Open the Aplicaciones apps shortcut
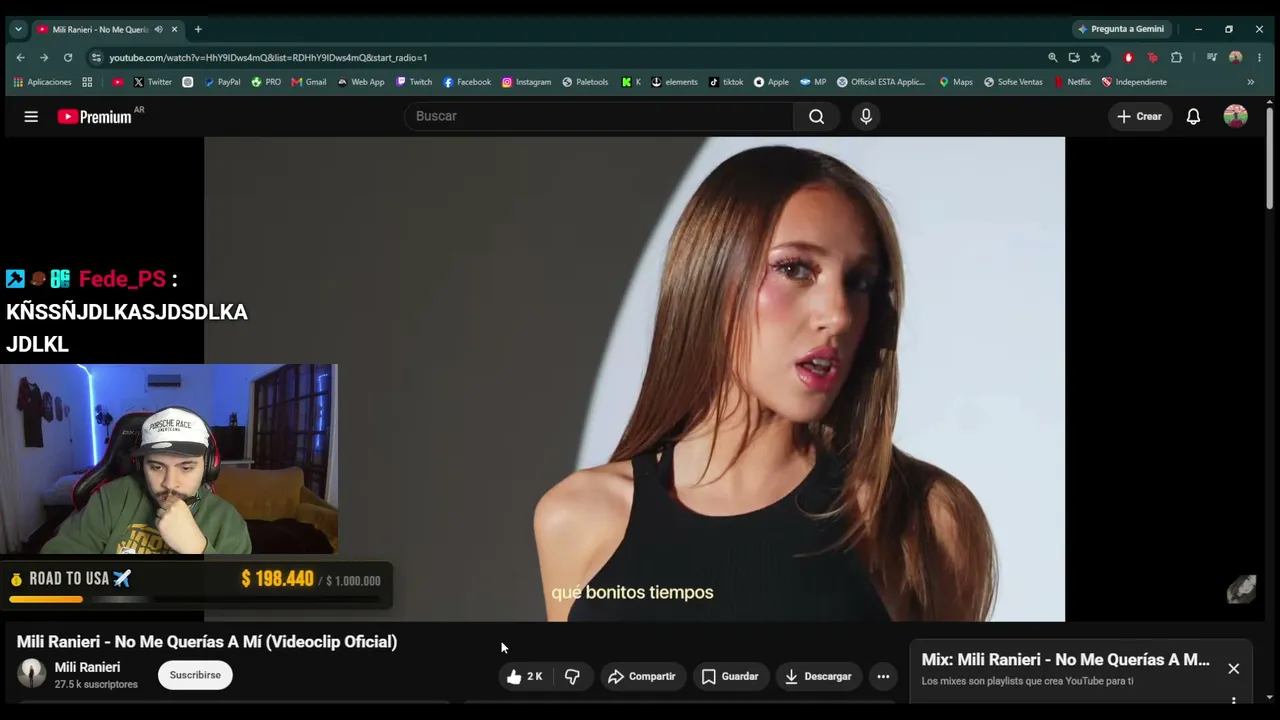The image size is (1280, 720). pos(42,82)
